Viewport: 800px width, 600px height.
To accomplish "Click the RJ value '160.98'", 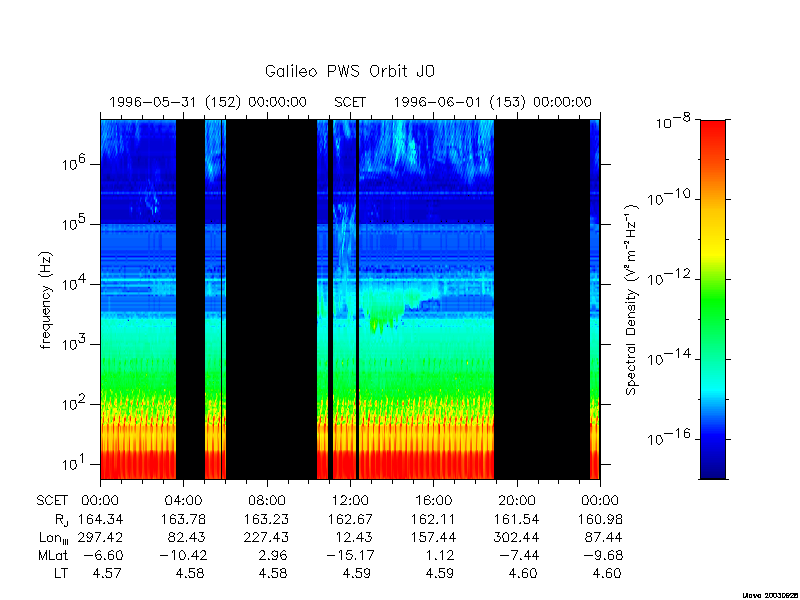I will coord(600,519).
